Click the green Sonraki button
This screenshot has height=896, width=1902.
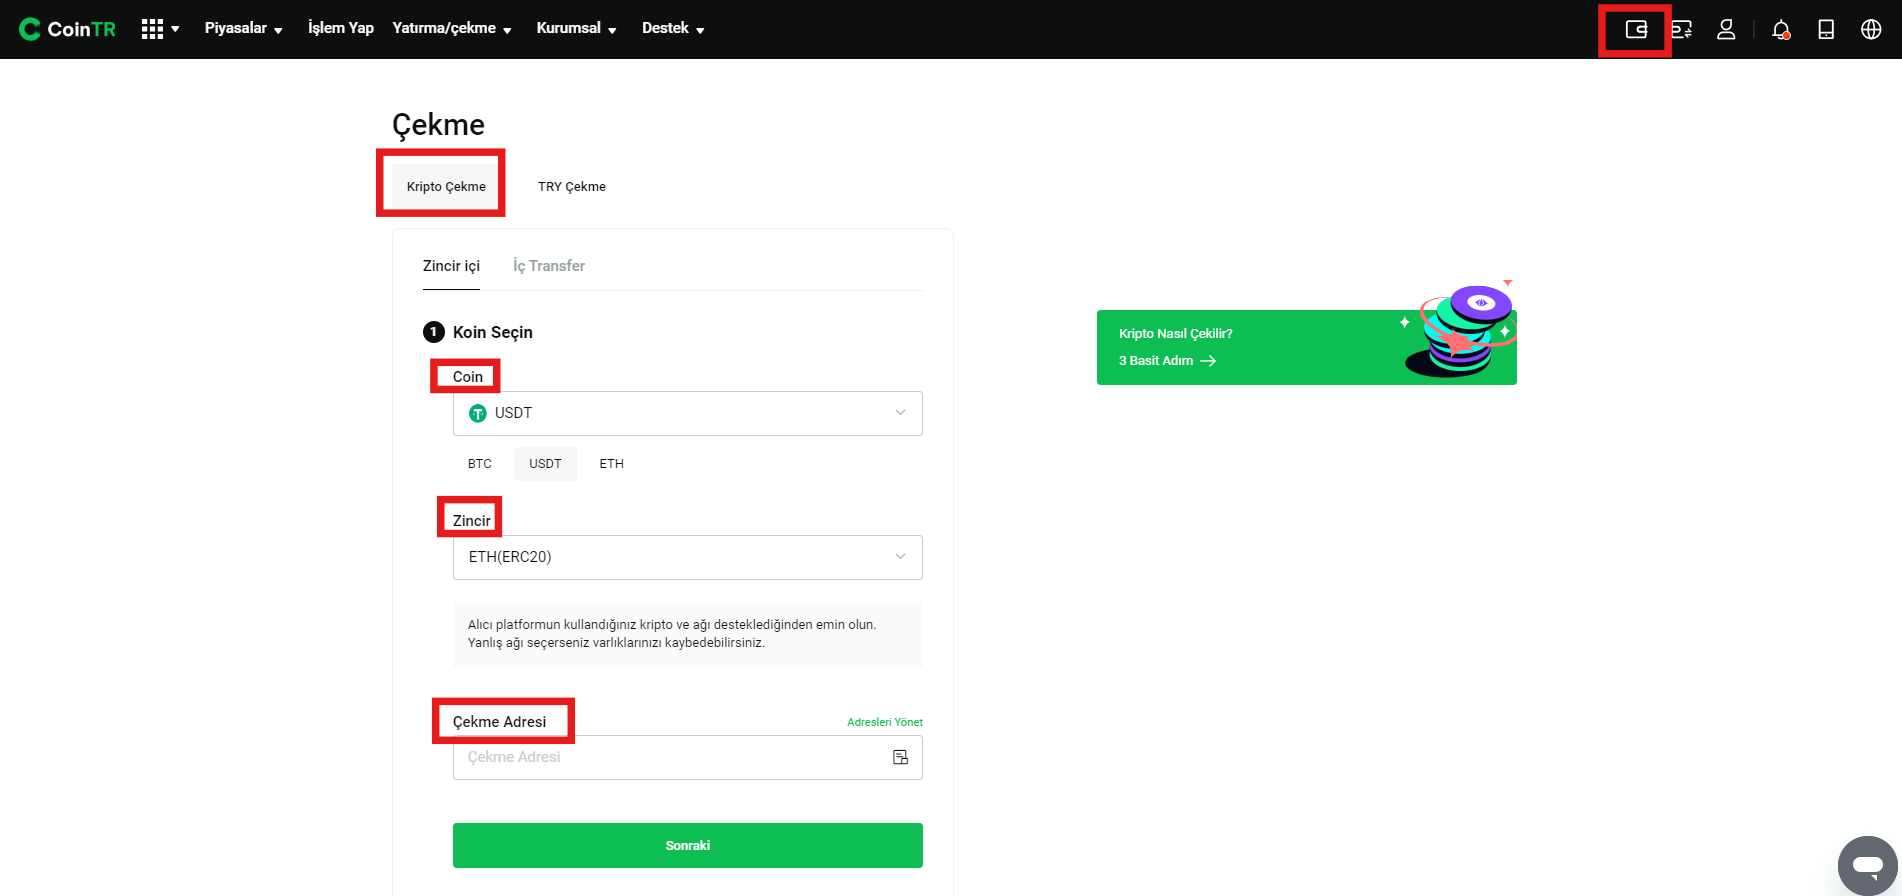pyautogui.click(x=688, y=845)
